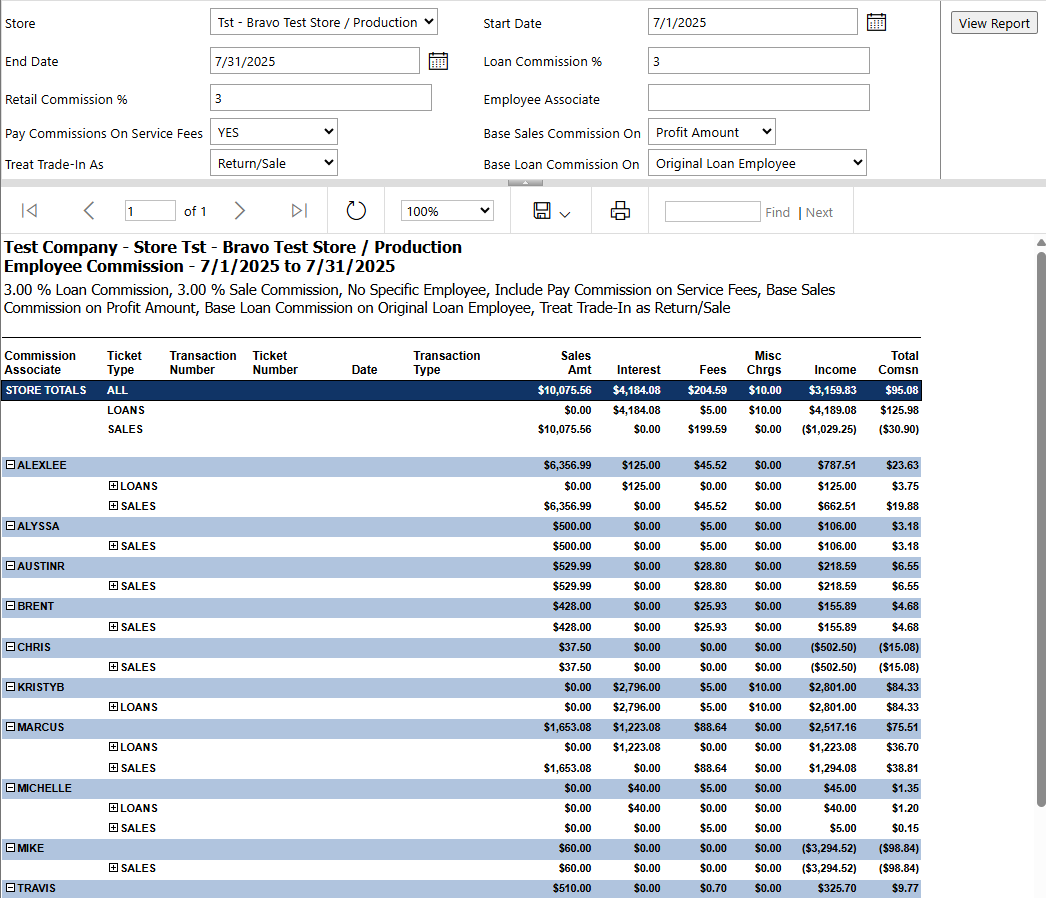Click the report vertical scrollbar

1041,528
